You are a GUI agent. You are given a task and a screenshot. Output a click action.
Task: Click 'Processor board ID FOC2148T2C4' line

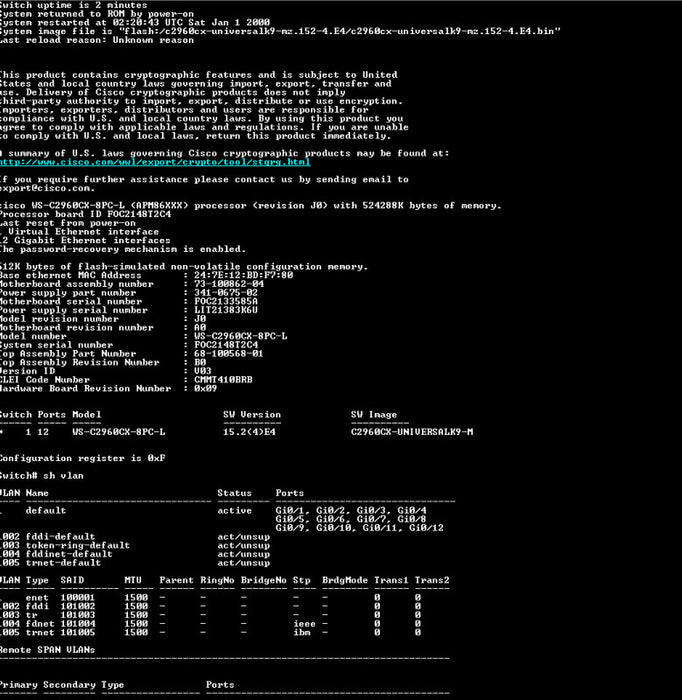(x=85, y=214)
